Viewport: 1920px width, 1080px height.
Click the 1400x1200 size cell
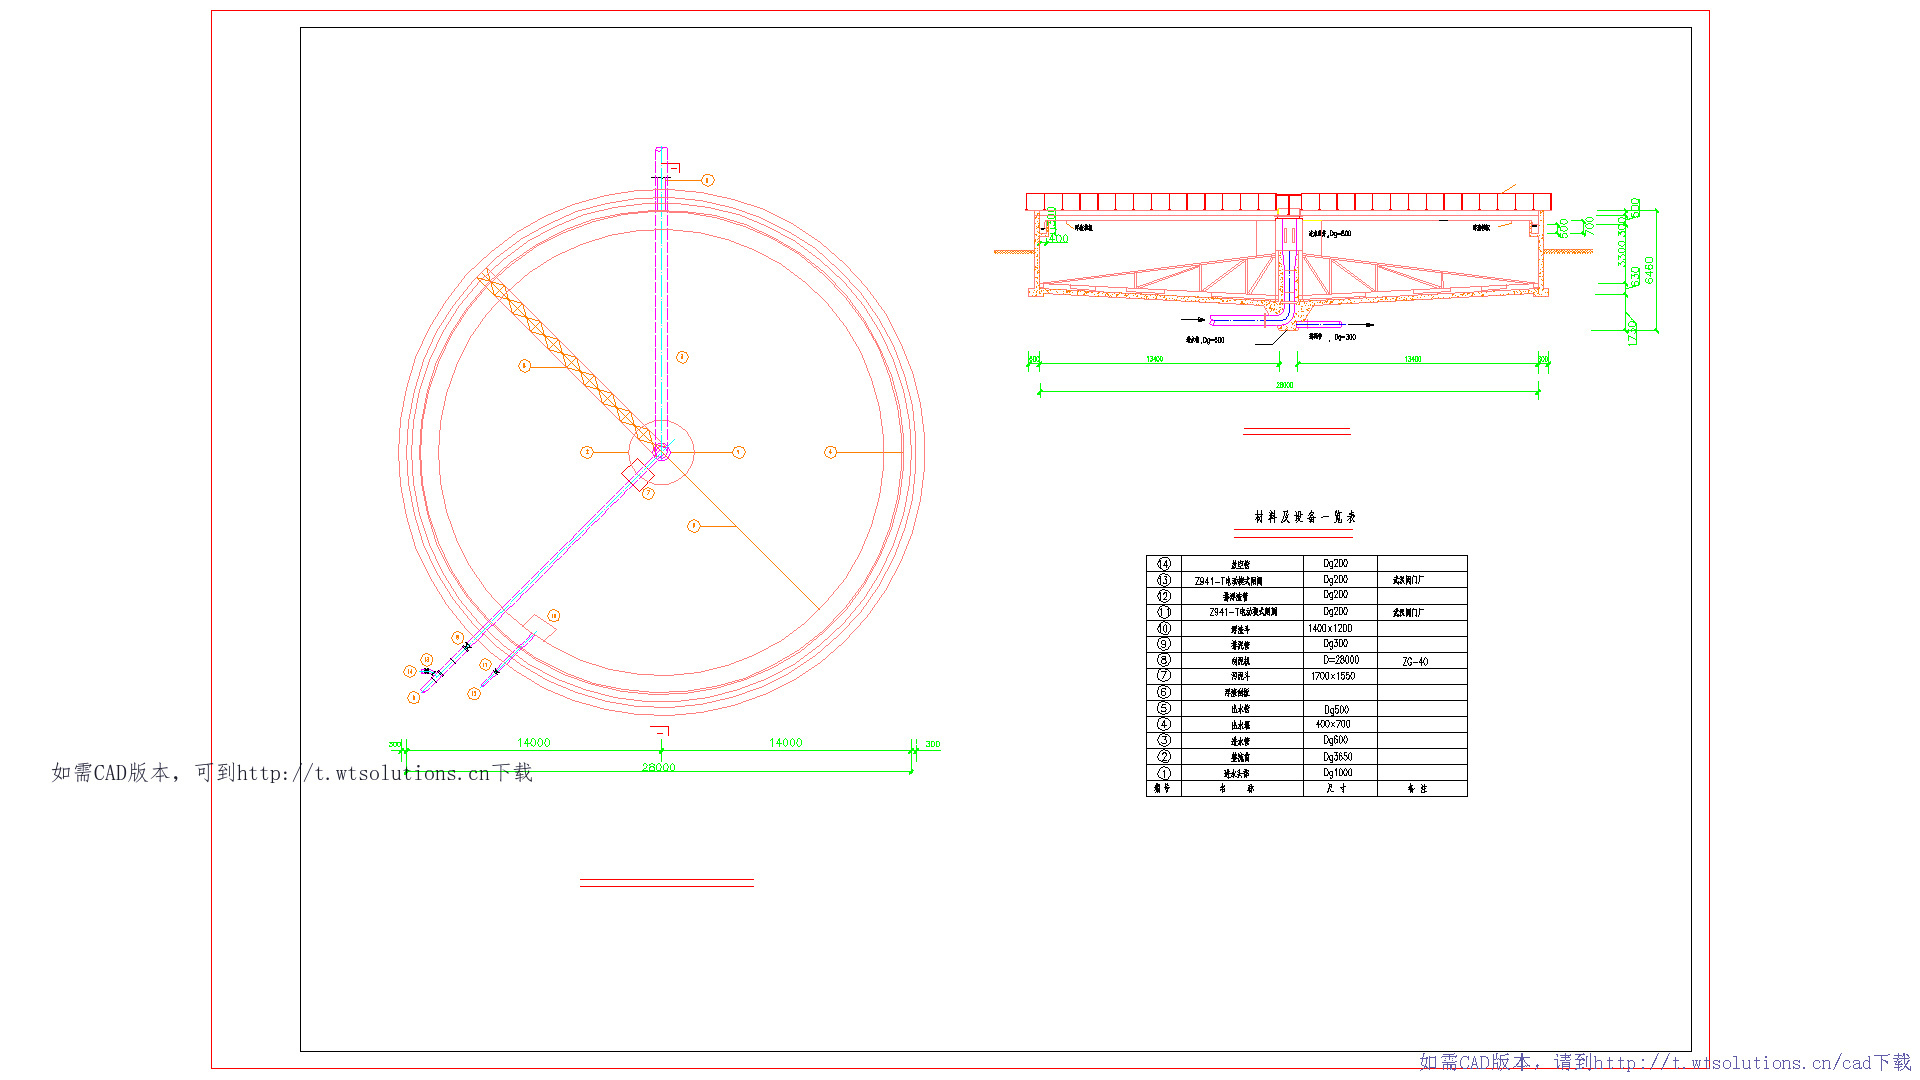click(x=1330, y=628)
